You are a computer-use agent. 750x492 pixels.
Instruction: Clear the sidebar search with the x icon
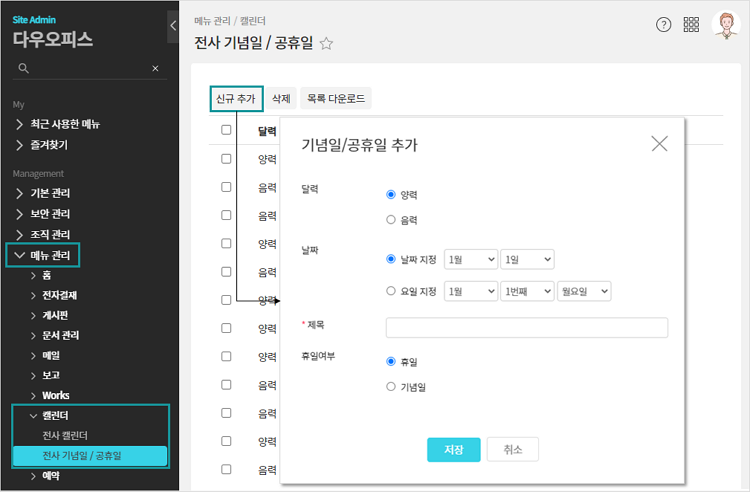tap(155, 68)
